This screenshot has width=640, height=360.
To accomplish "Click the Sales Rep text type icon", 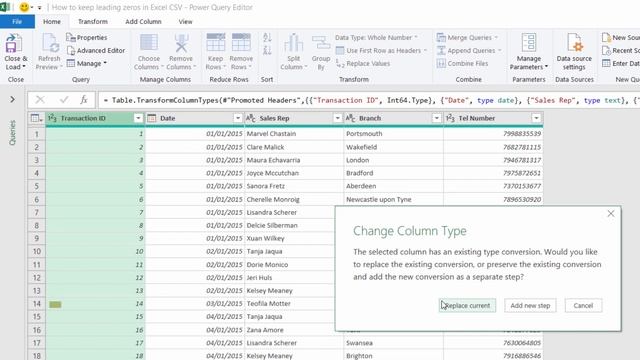I will point(251,118).
